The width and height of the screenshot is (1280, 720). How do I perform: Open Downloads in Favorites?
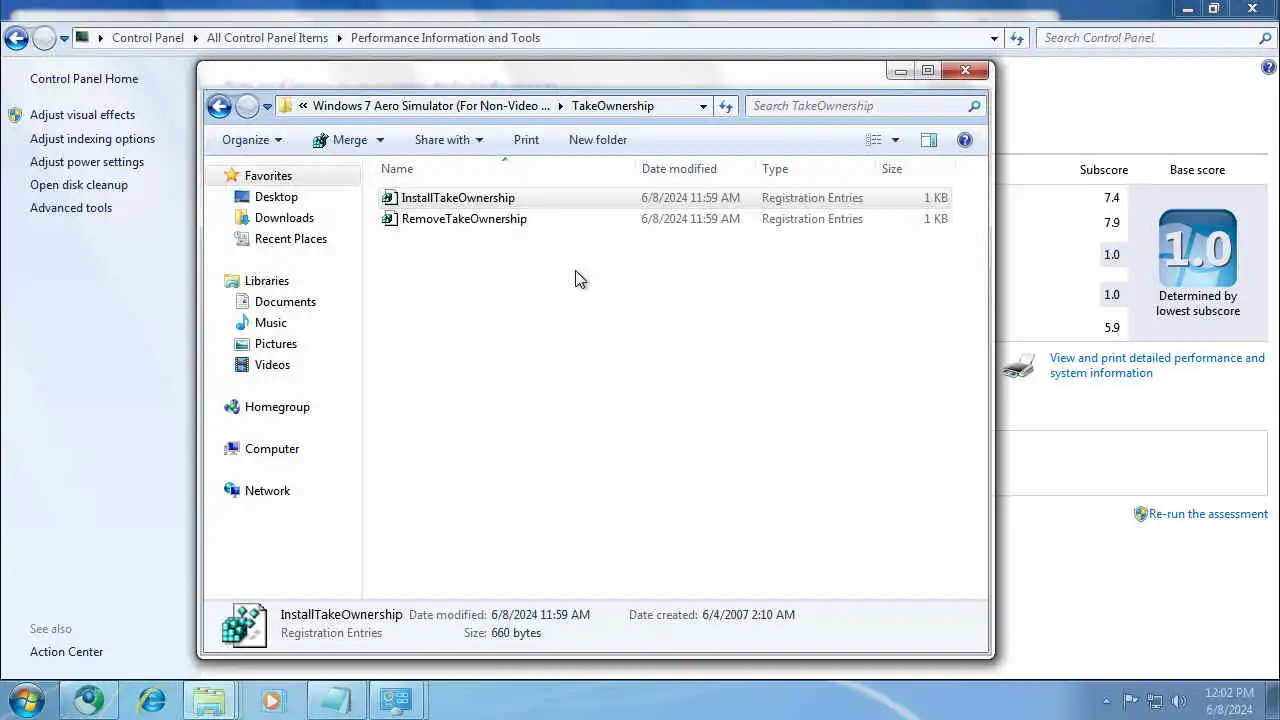coord(284,218)
